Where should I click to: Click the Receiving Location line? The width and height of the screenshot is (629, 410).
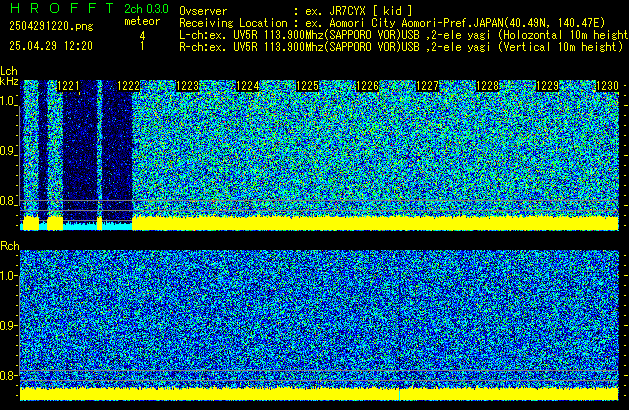tap(392, 23)
